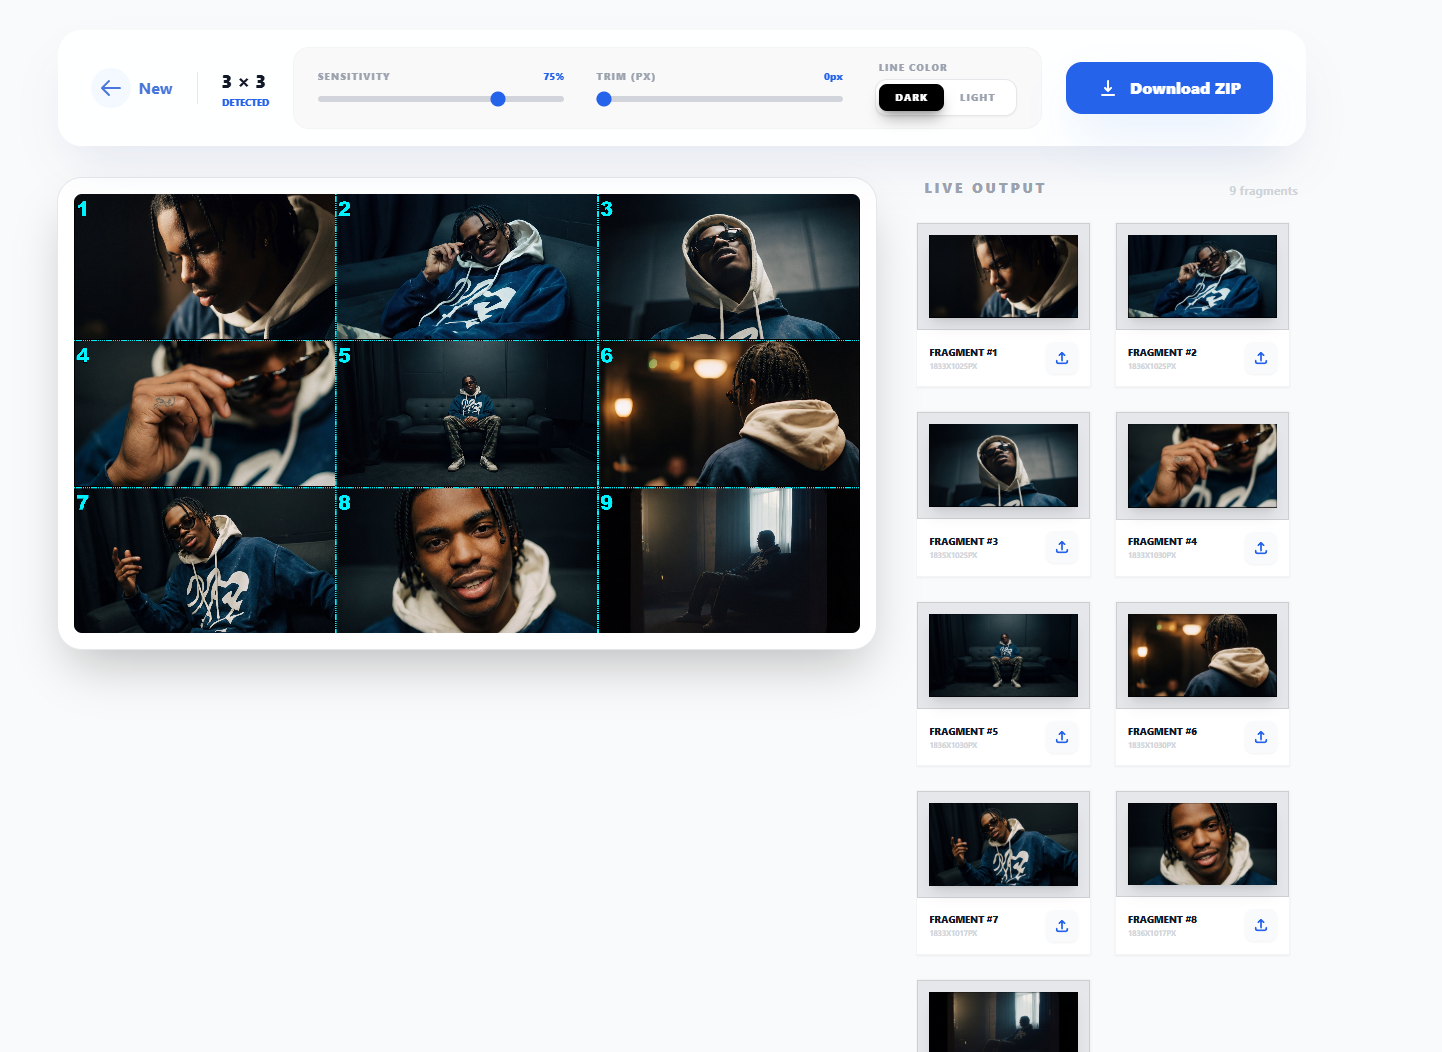Click grid cell 3 in the main preview

pos(729,267)
